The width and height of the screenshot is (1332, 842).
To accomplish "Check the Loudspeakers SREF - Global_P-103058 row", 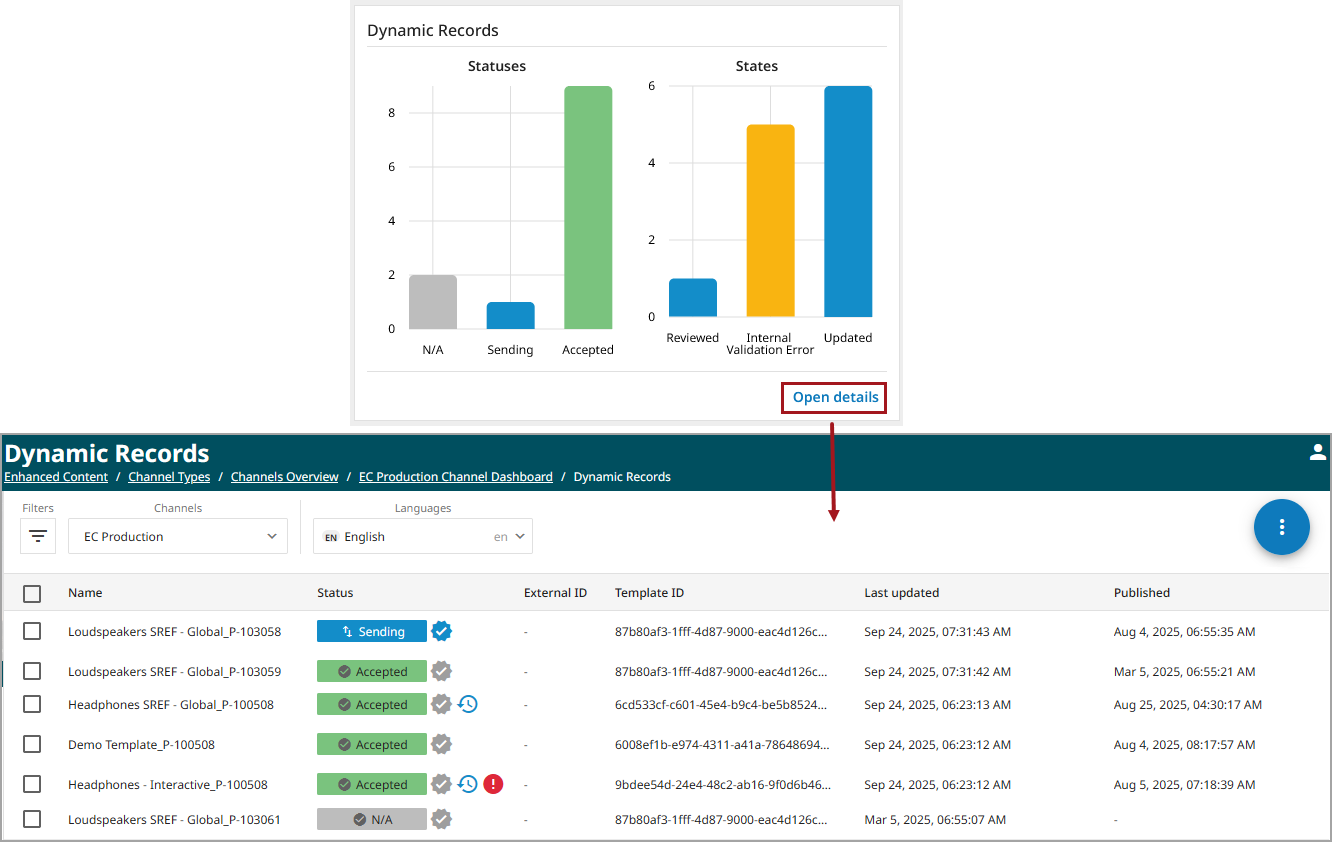I will point(32,632).
